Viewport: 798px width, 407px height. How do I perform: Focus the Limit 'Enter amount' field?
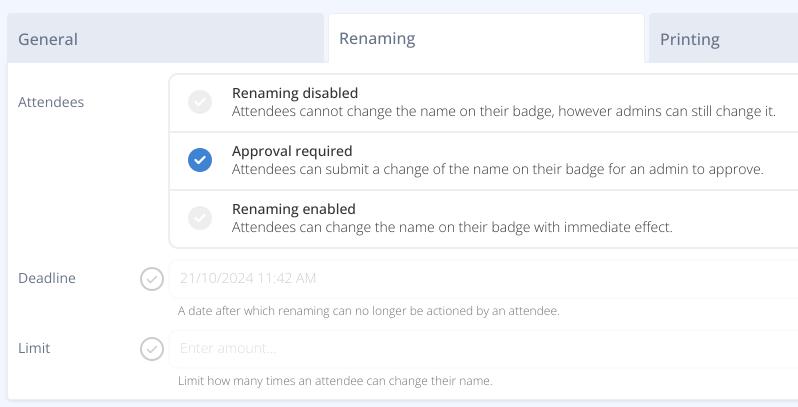point(480,348)
